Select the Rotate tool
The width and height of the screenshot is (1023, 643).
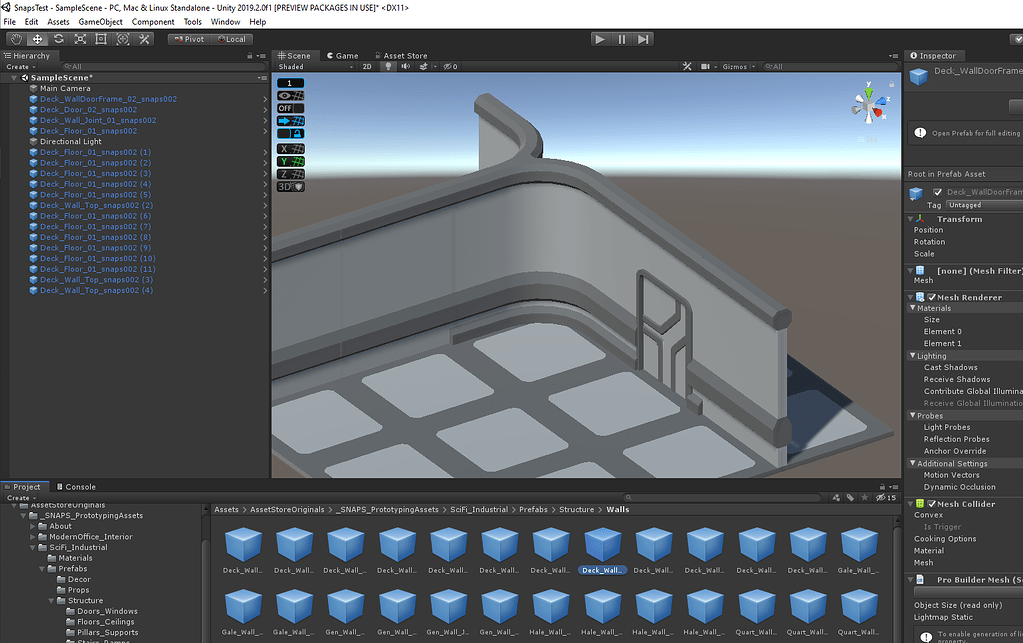[x=59, y=39]
